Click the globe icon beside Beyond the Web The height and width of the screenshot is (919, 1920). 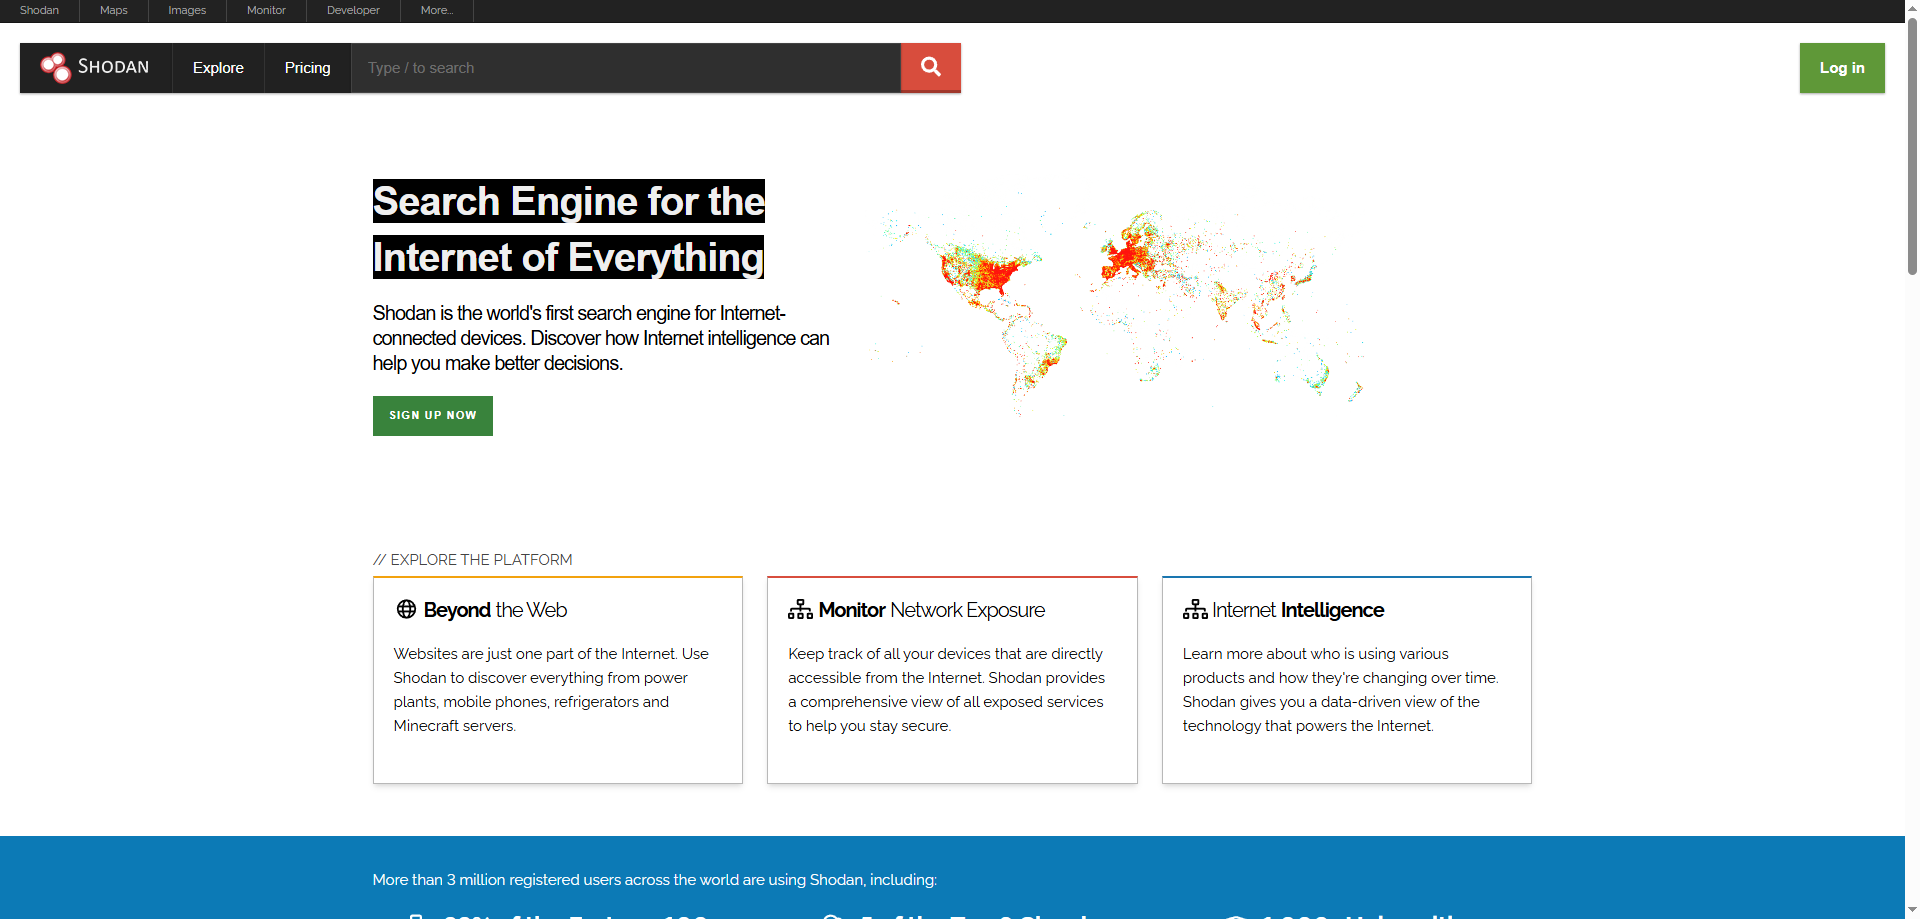point(406,609)
